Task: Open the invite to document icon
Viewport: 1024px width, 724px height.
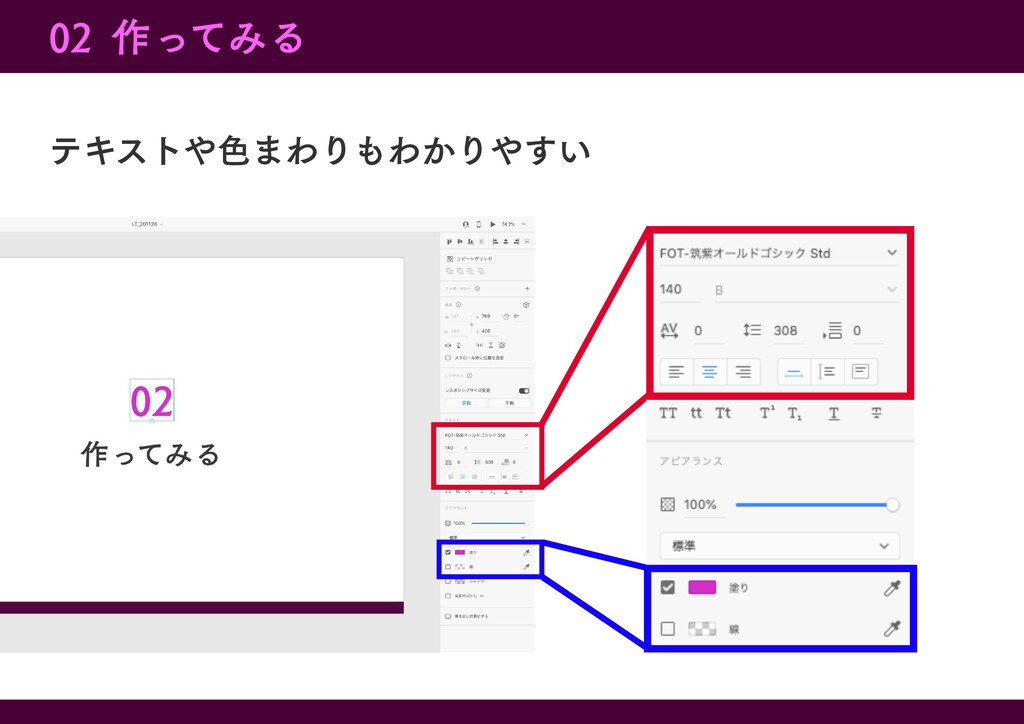Action: [466, 224]
